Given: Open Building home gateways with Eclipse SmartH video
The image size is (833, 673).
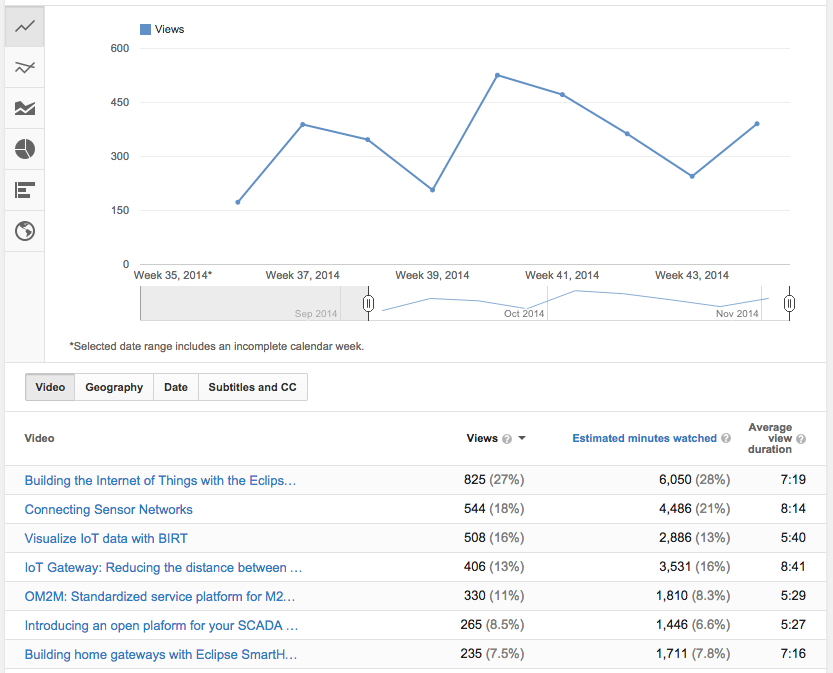Looking at the screenshot, I should (160, 654).
